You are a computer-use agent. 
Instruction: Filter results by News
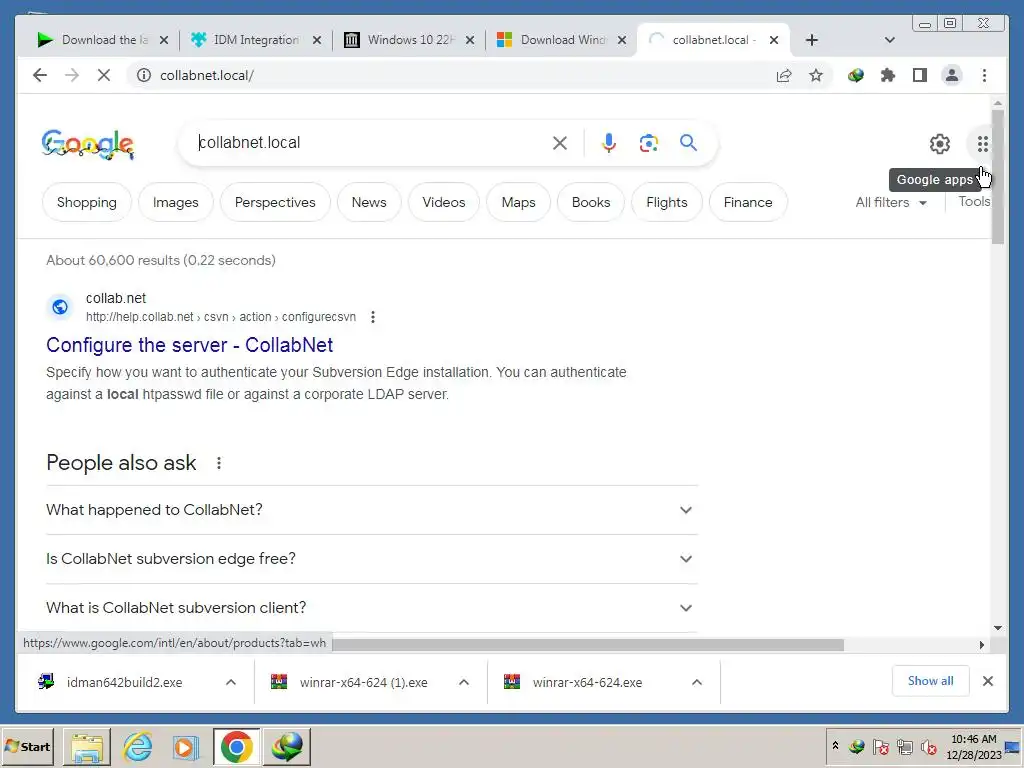tap(369, 202)
